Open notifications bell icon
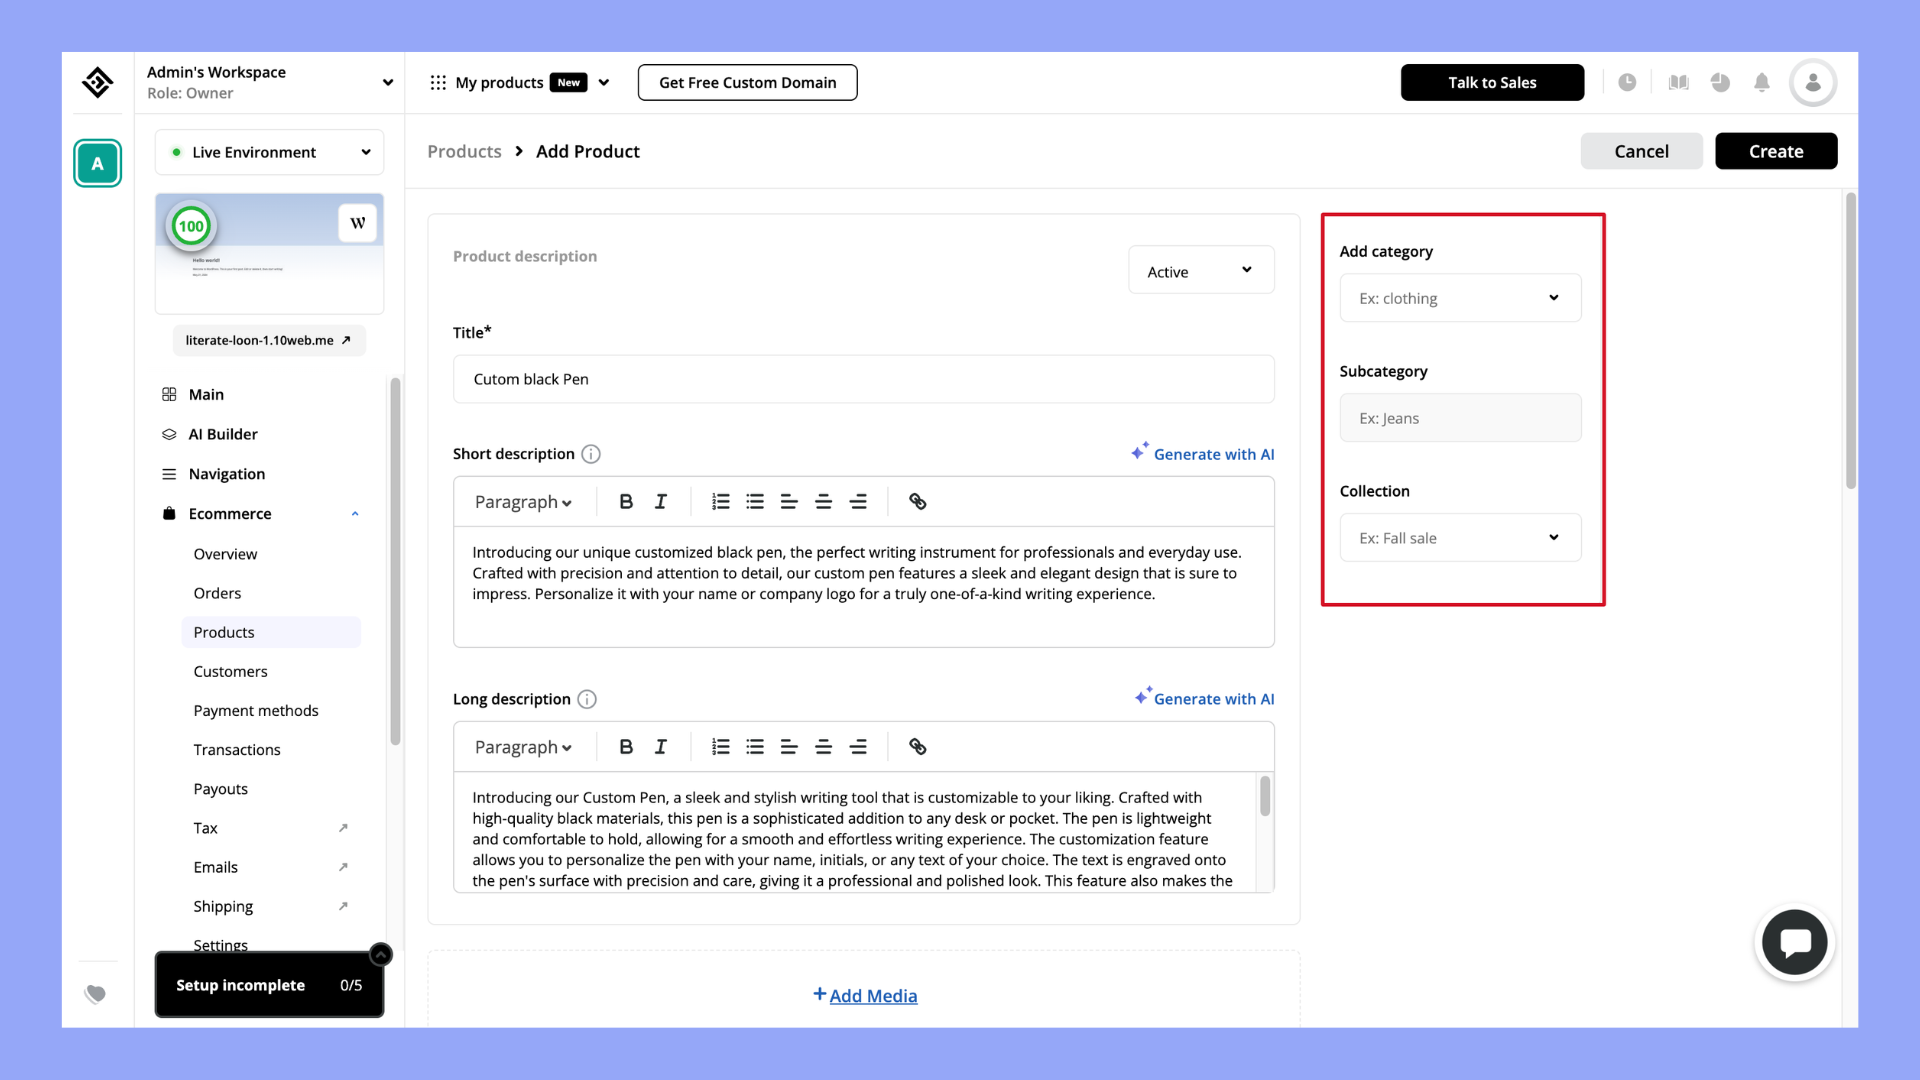This screenshot has height=1080, width=1920. click(x=1762, y=83)
